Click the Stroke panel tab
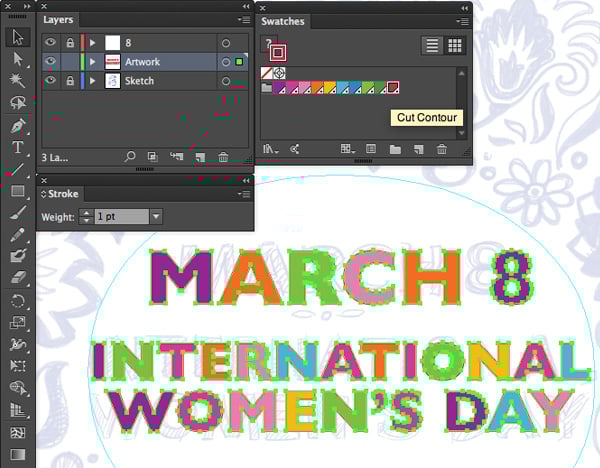600x468 pixels. 60,194
